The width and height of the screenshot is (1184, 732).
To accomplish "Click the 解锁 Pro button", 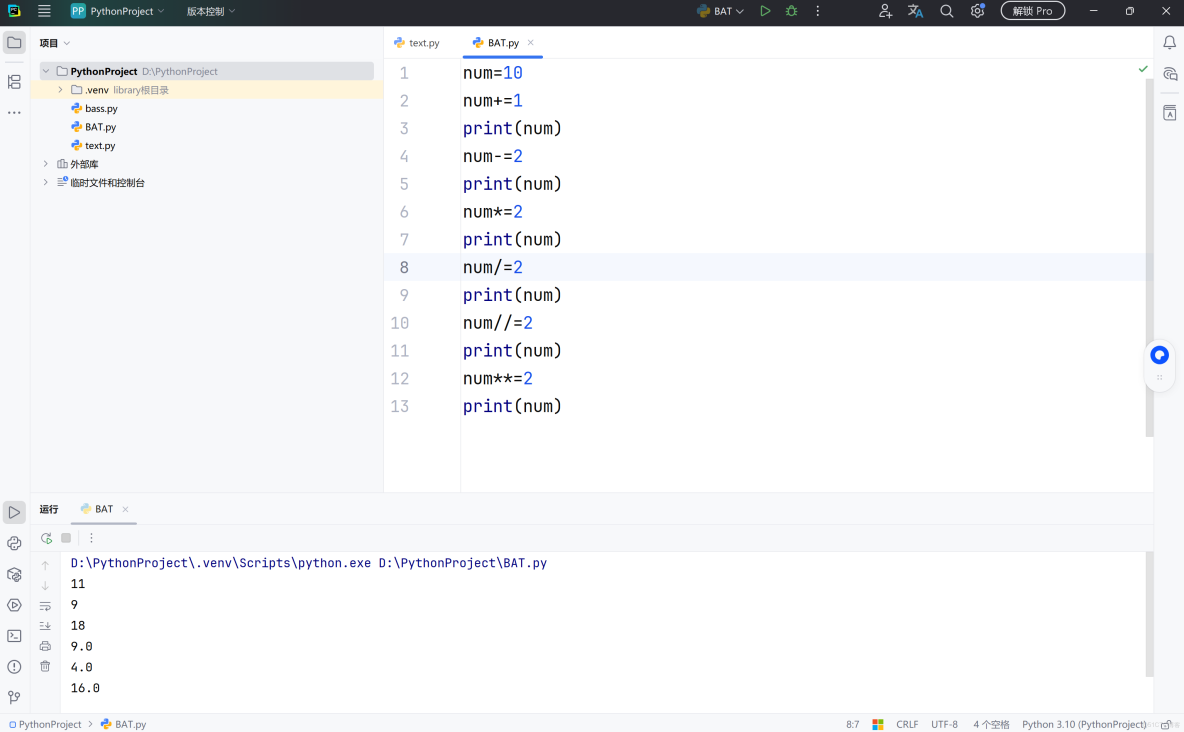I will point(1032,11).
